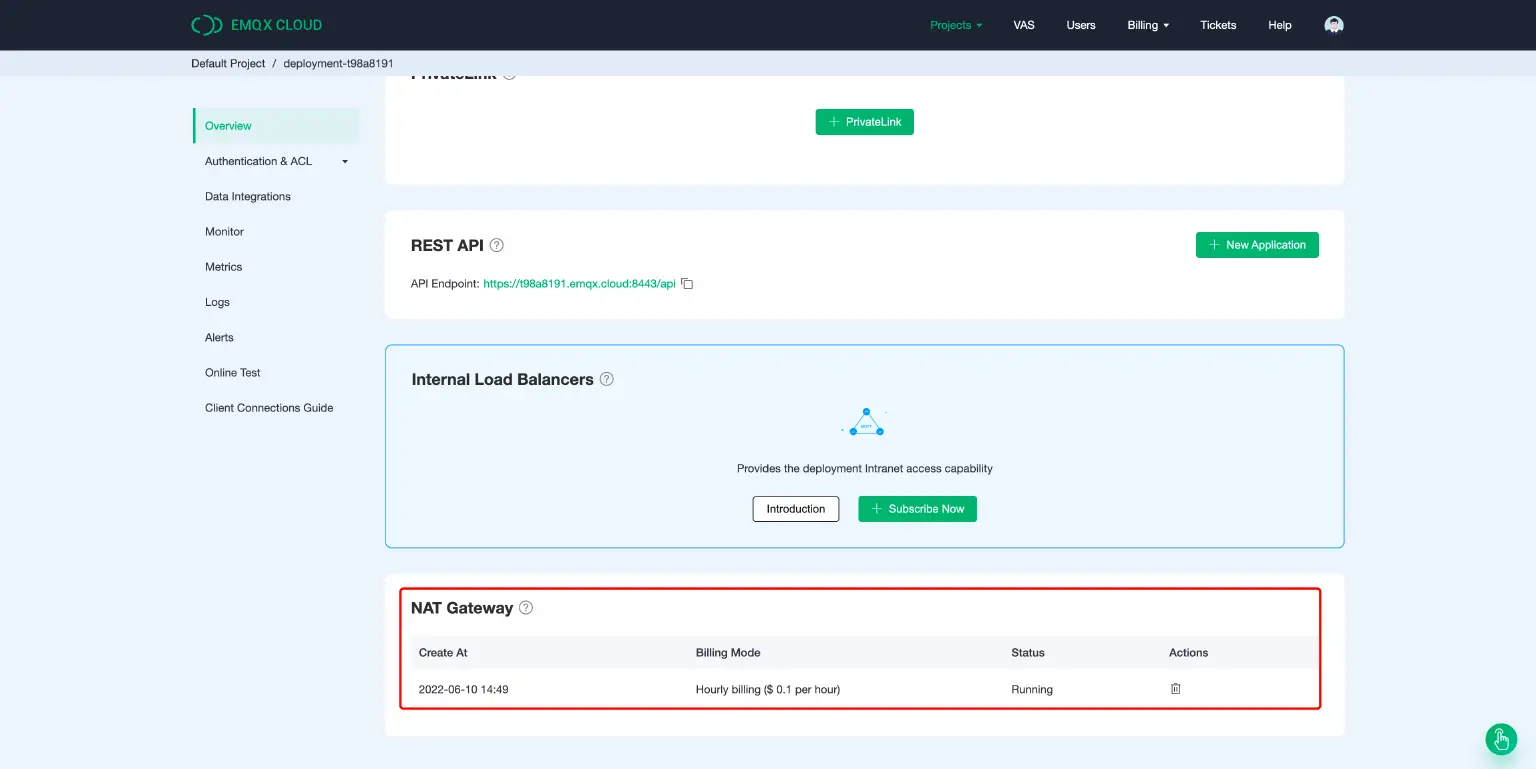The width and height of the screenshot is (1536, 769).
Task: Open the user avatar menu
Action: (1333, 25)
